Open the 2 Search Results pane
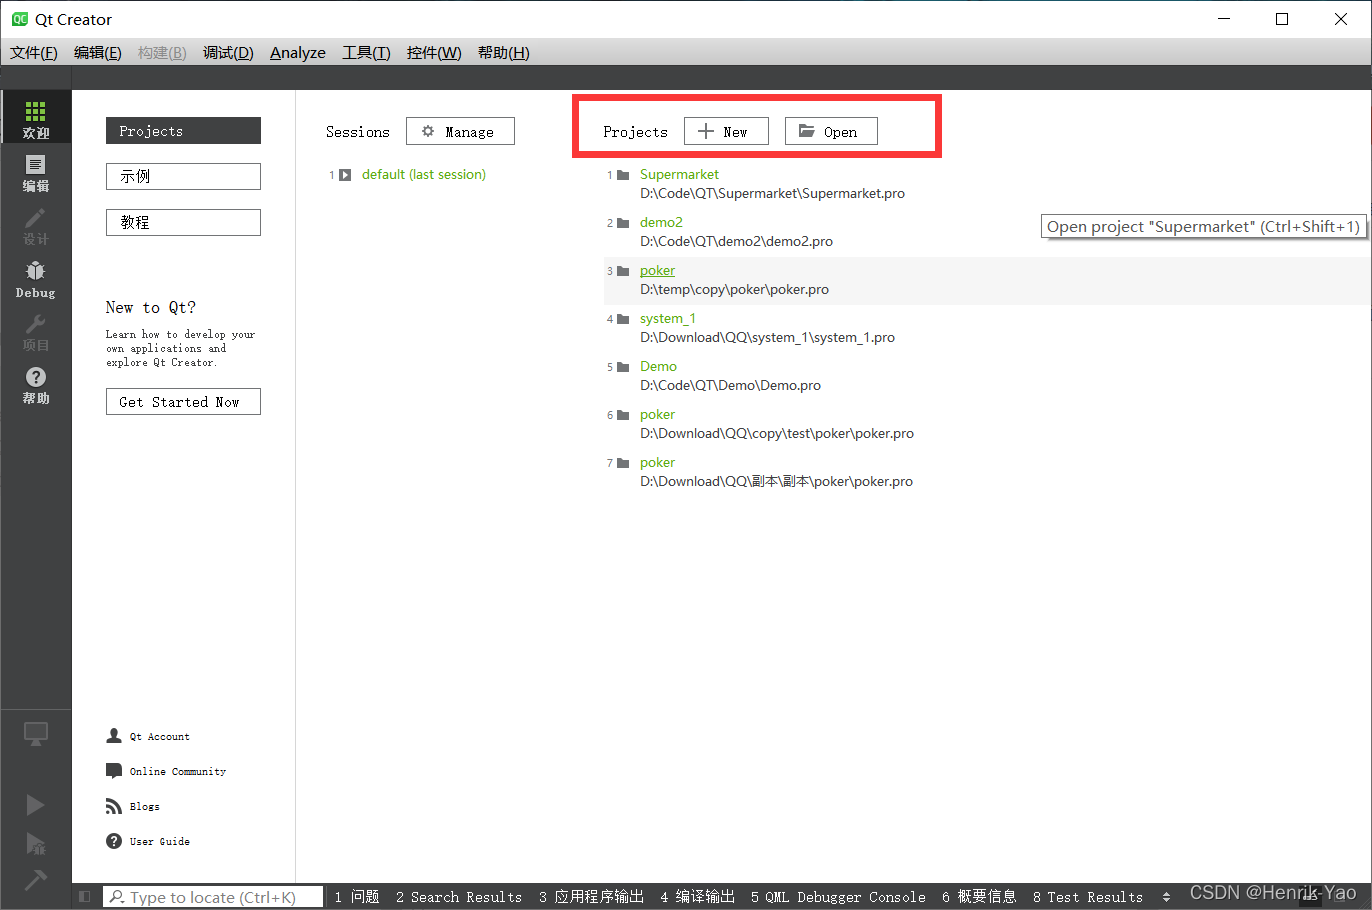 tap(458, 897)
